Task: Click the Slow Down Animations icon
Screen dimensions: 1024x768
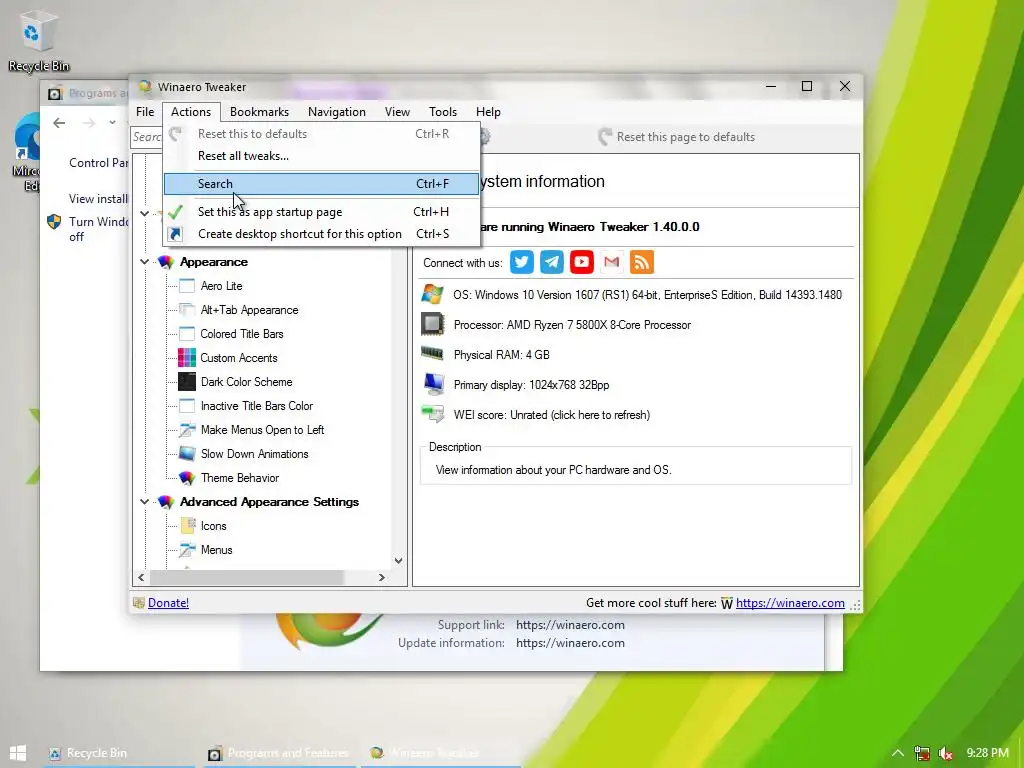Action: click(x=187, y=454)
